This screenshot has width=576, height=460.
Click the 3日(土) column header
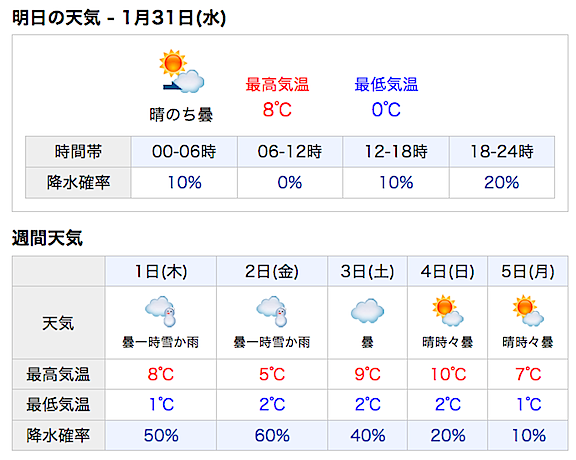(367, 272)
